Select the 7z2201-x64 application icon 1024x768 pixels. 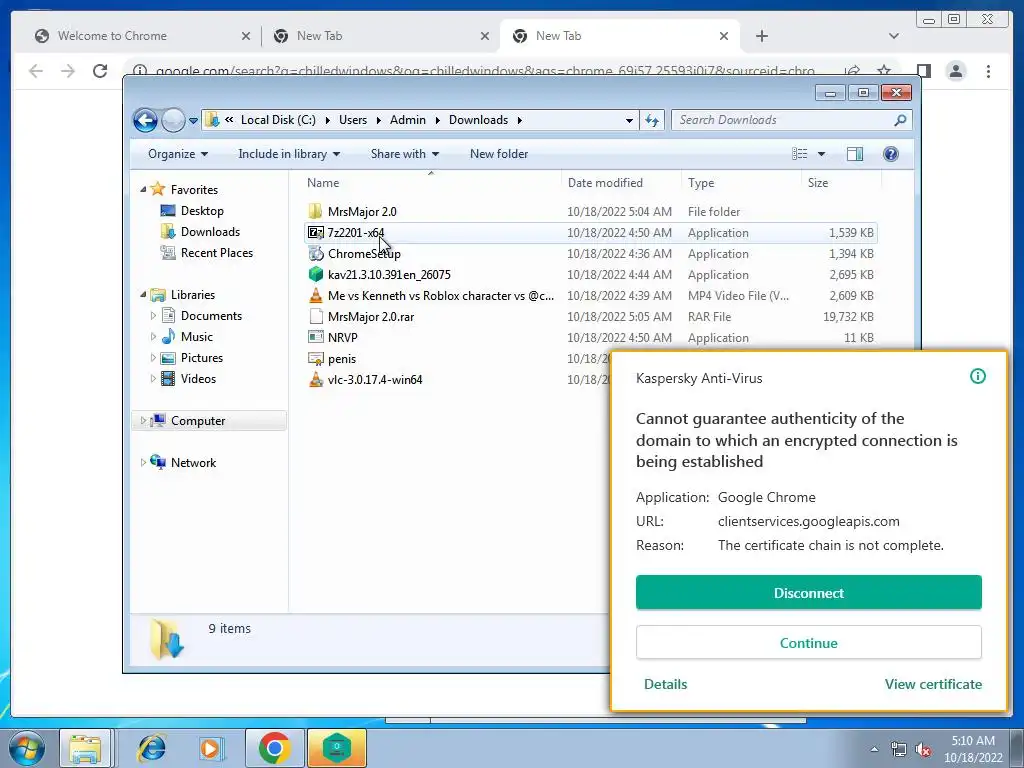click(x=316, y=232)
